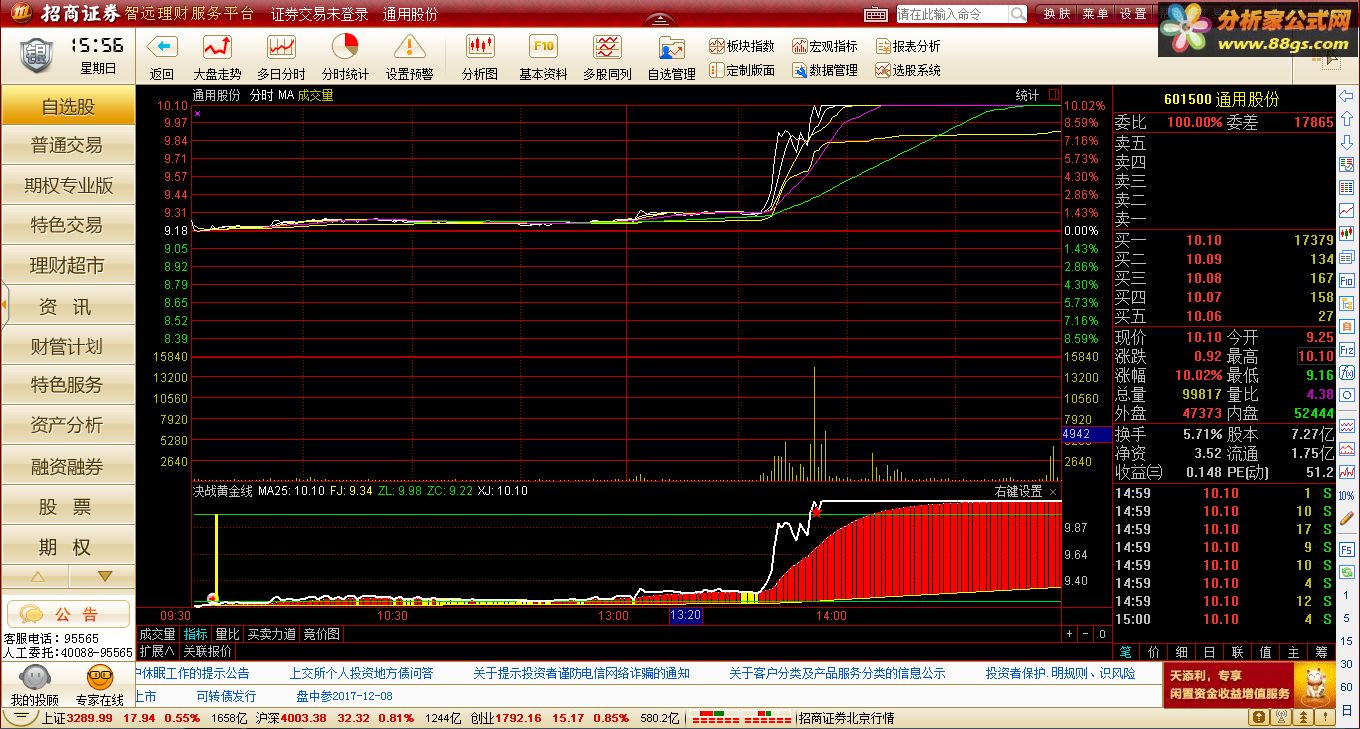Click the plus zoom button under chart
The width and height of the screenshot is (1360, 729).
point(1069,634)
